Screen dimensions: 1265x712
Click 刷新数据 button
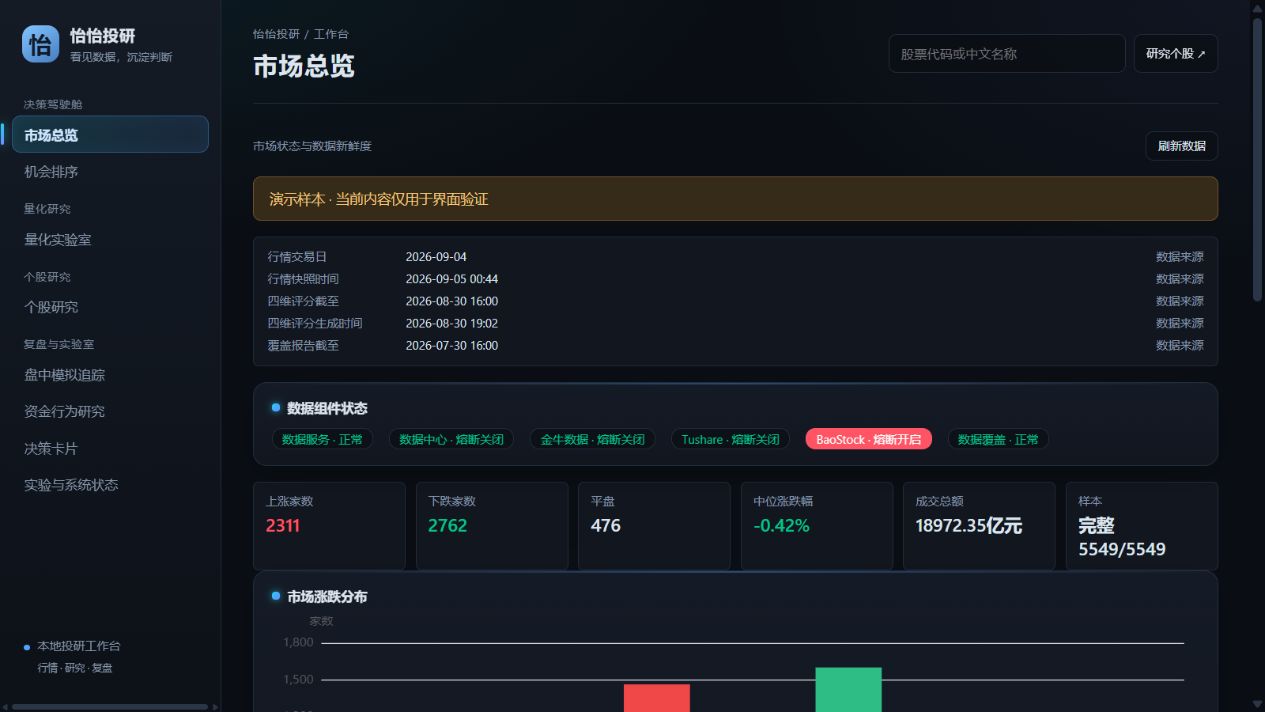point(1182,146)
